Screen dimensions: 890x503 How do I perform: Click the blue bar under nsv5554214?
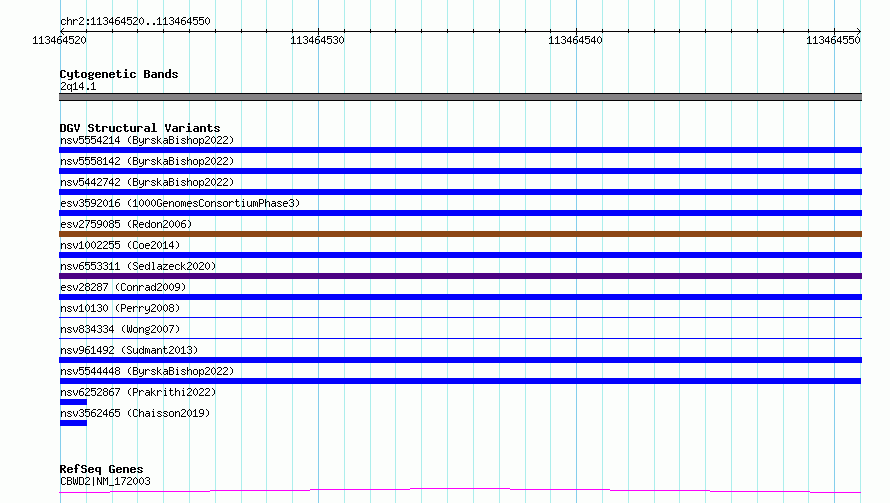coord(460,150)
